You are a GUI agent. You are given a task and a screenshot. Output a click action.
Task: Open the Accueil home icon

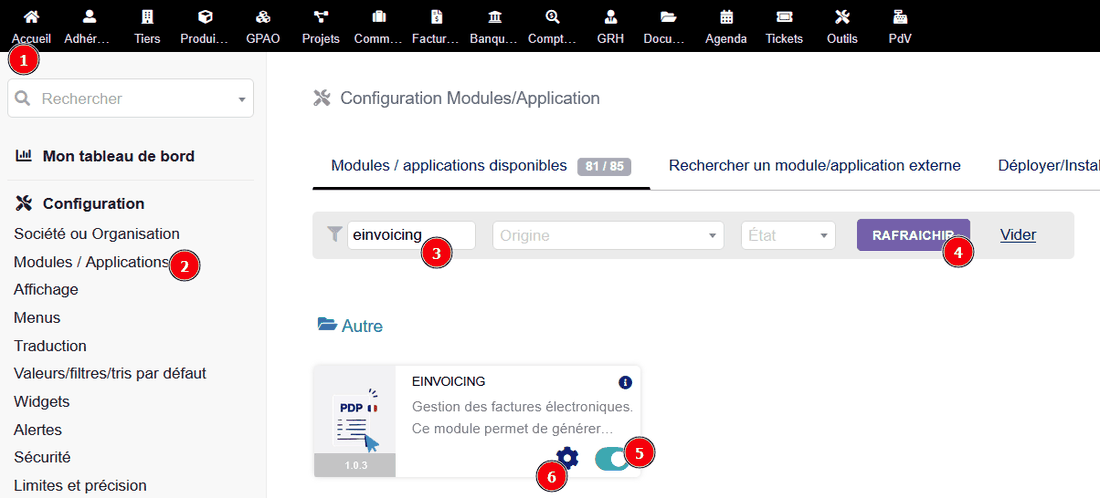point(32,17)
